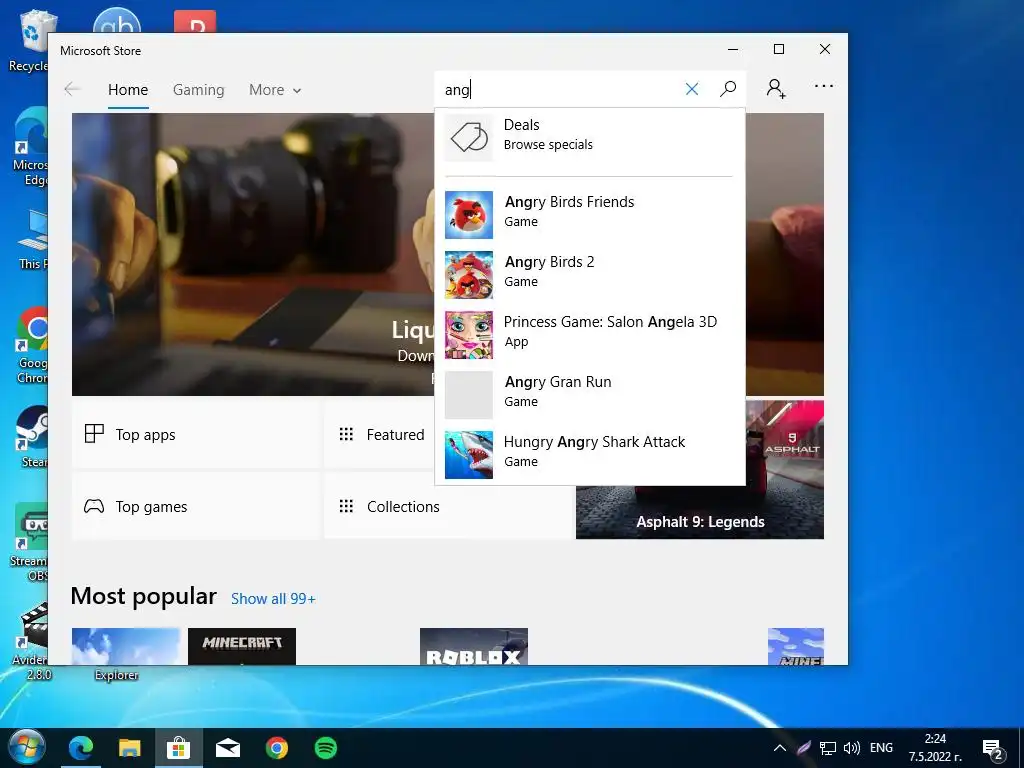This screenshot has height=768, width=1024.
Task: Open the Roblox thumbnail in Most popular
Action: [473, 647]
